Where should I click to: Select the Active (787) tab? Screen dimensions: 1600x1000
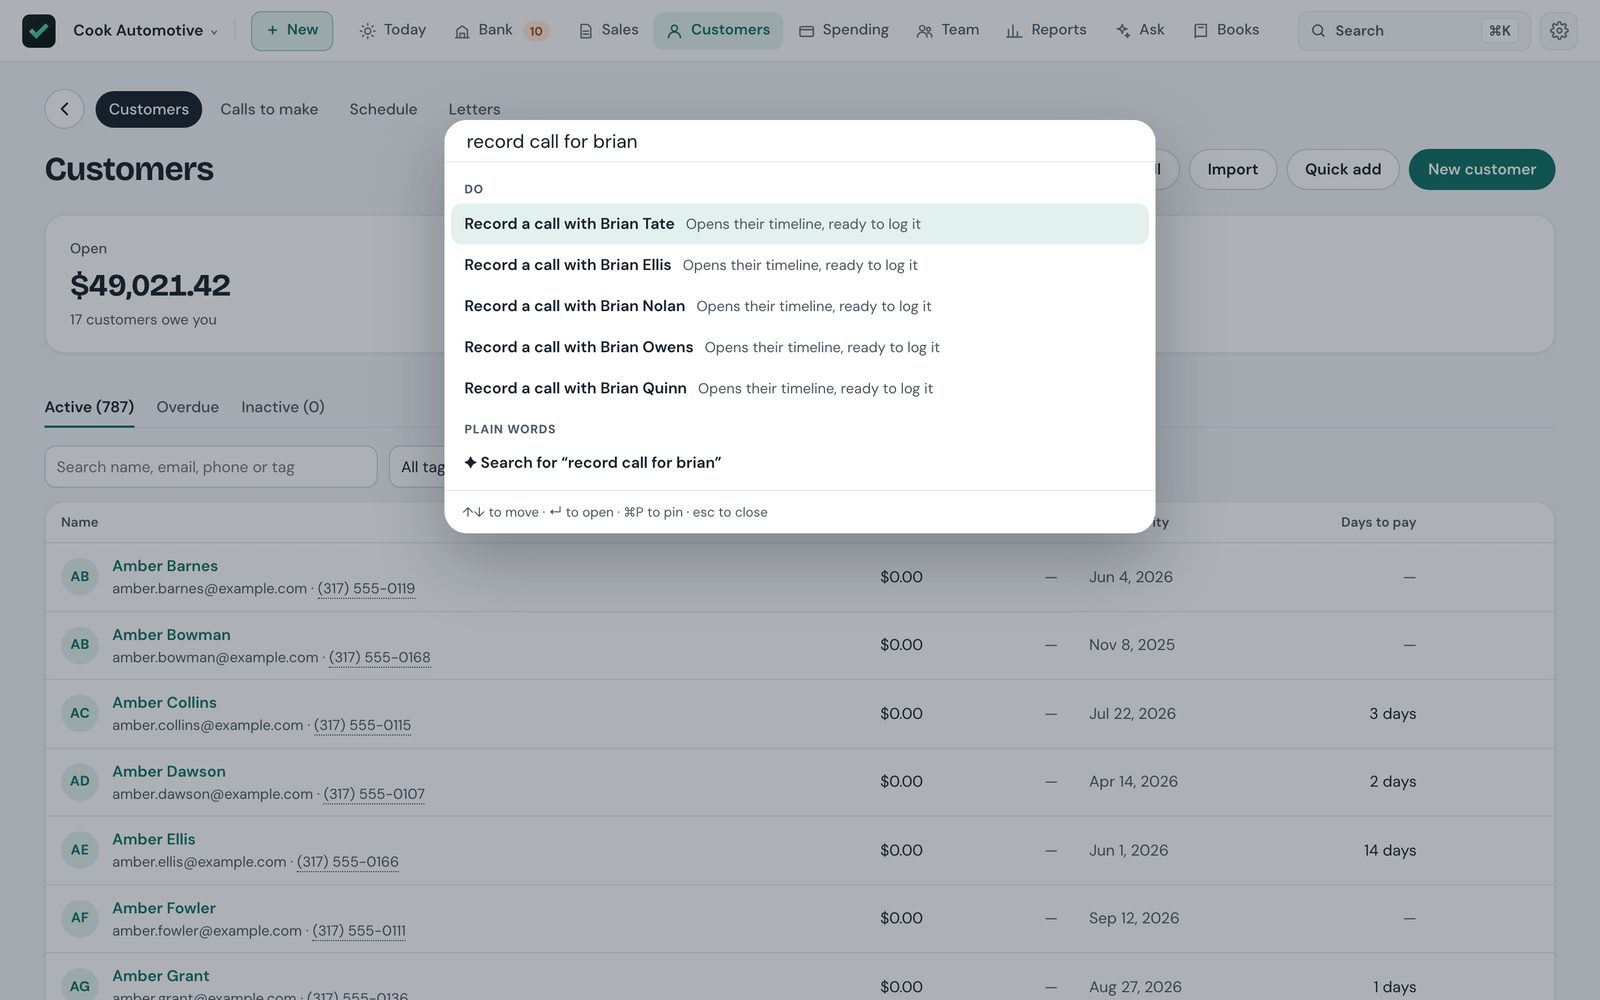(x=89, y=407)
